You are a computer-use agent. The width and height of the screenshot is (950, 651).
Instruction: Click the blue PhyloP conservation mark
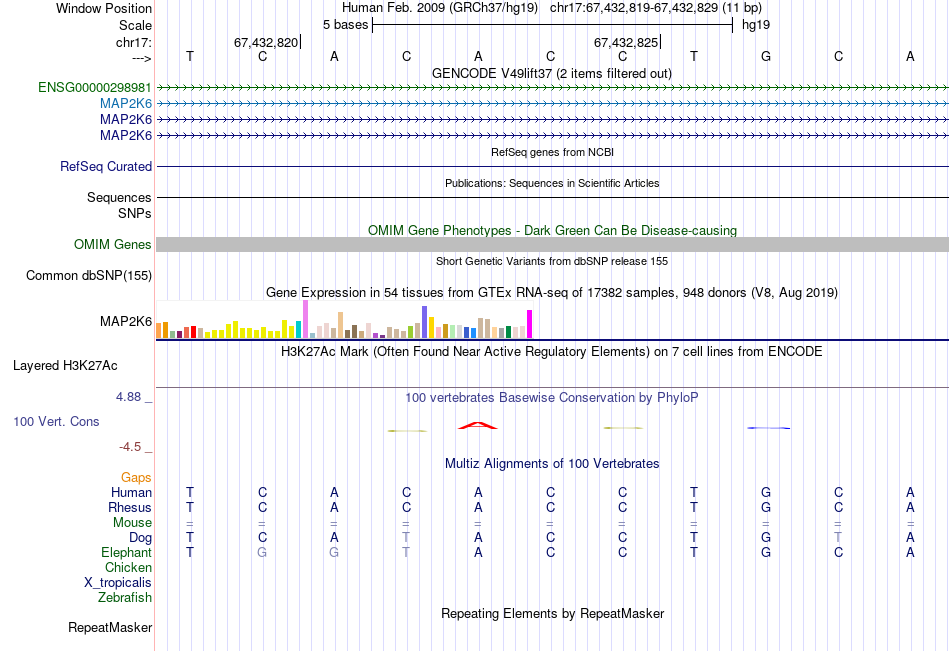[x=768, y=428]
